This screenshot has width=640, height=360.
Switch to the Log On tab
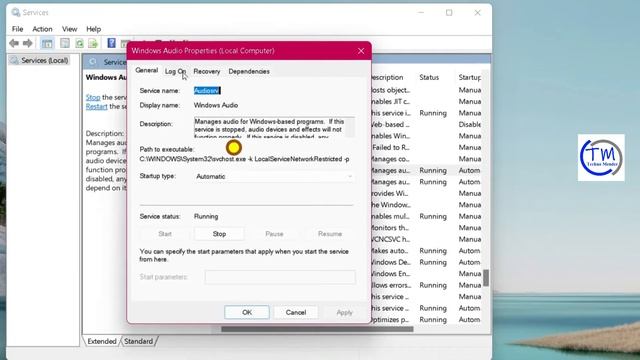pos(176,71)
